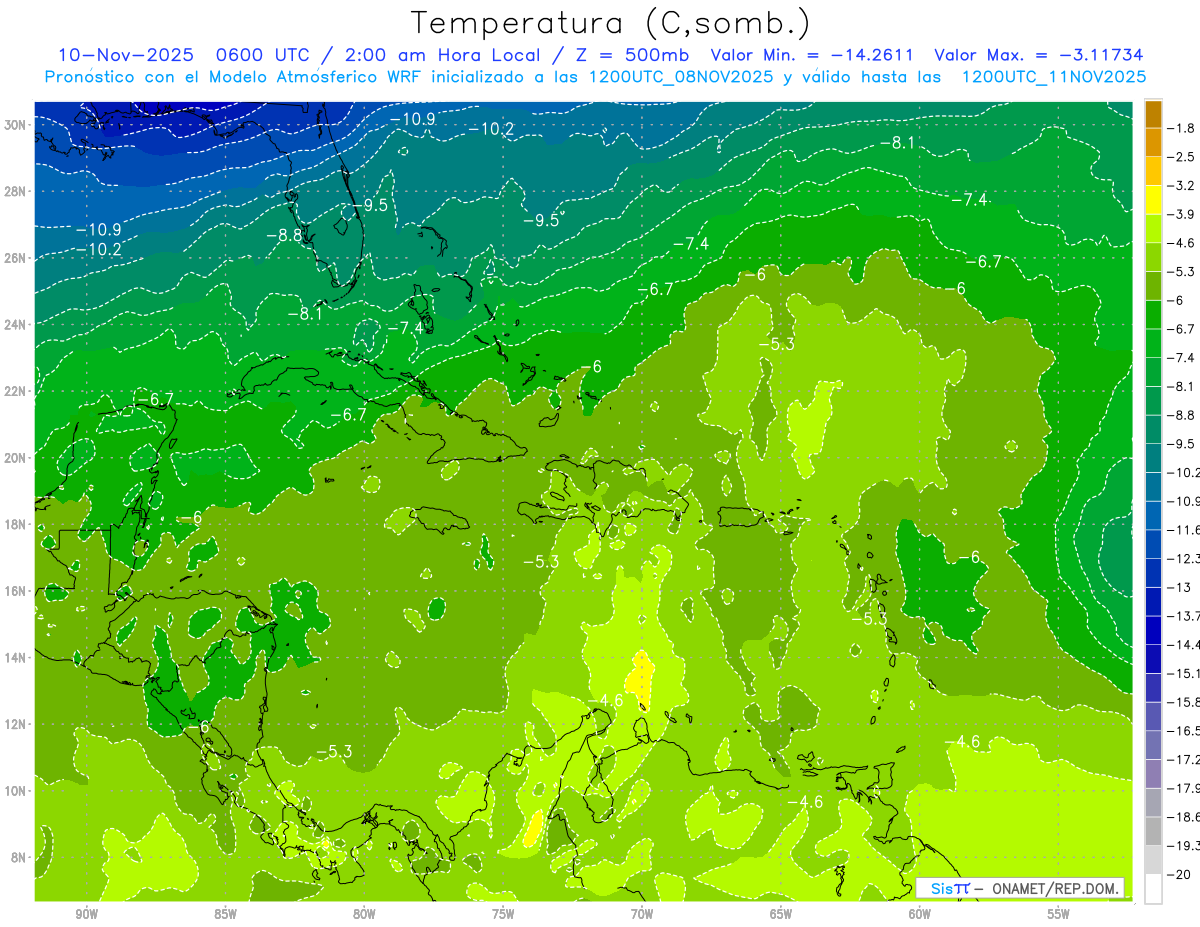Click the "14N" latitude axis label
Image resolution: width=1200 pixels, height=927 pixels.
pyautogui.click(x=16, y=657)
